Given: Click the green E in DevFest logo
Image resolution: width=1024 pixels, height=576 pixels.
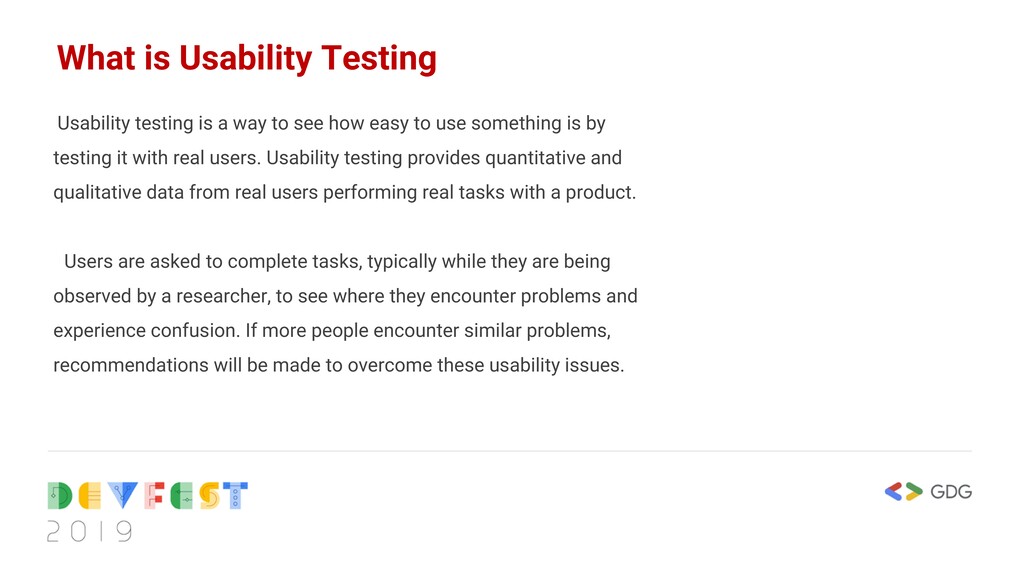Looking at the screenshot, I should pyautogui.click(x=182, y=496).
